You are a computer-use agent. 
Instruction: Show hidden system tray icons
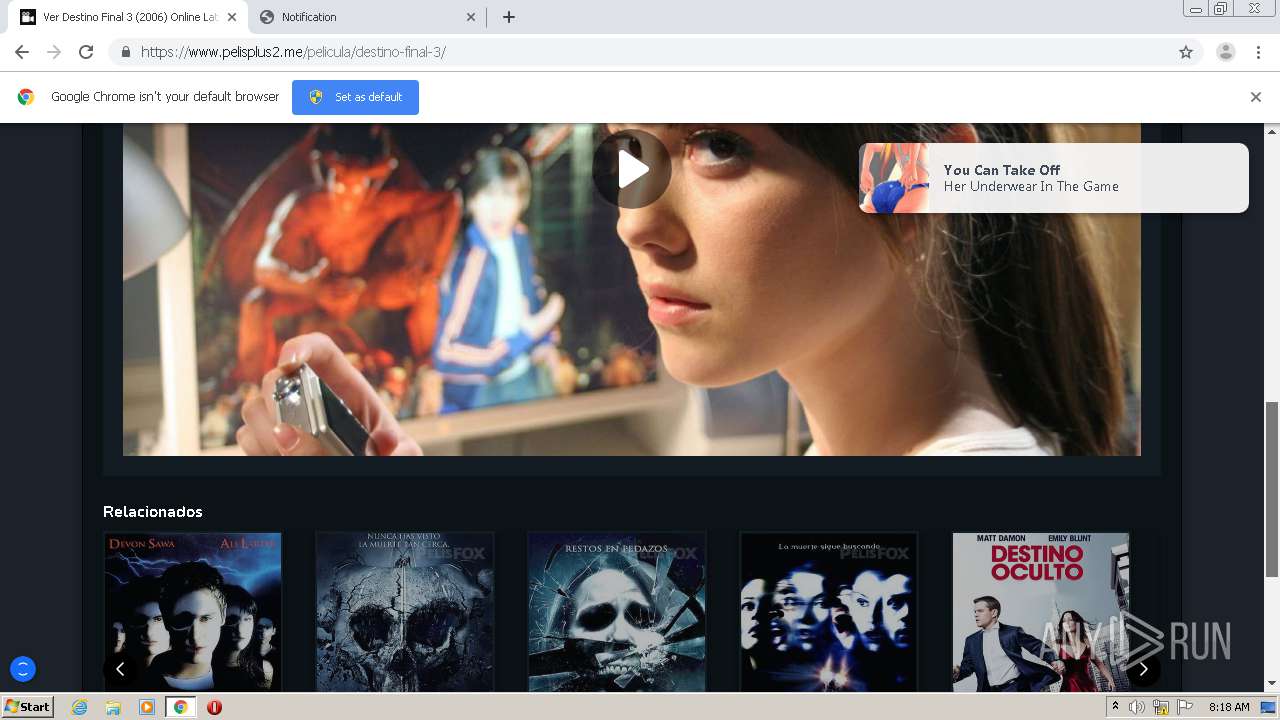[1115, 707]
